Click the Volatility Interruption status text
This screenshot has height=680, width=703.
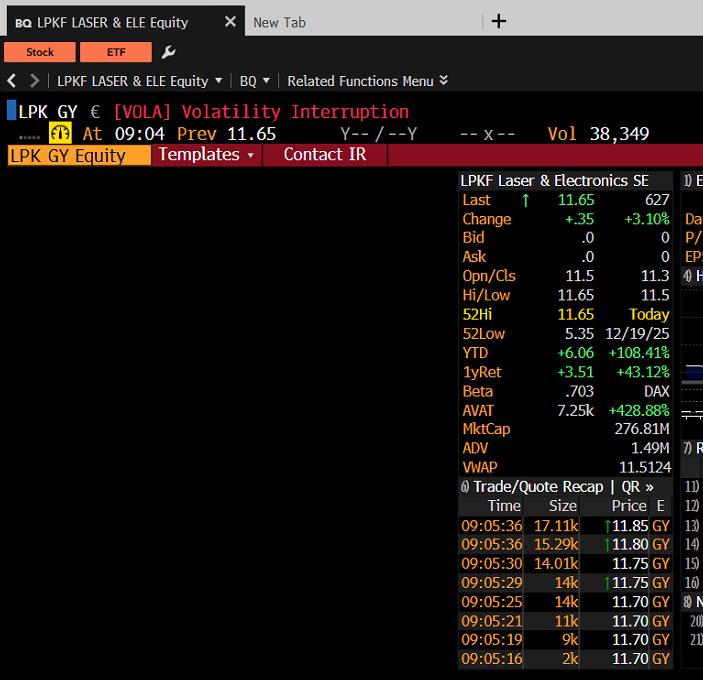(x=295, y=112)
